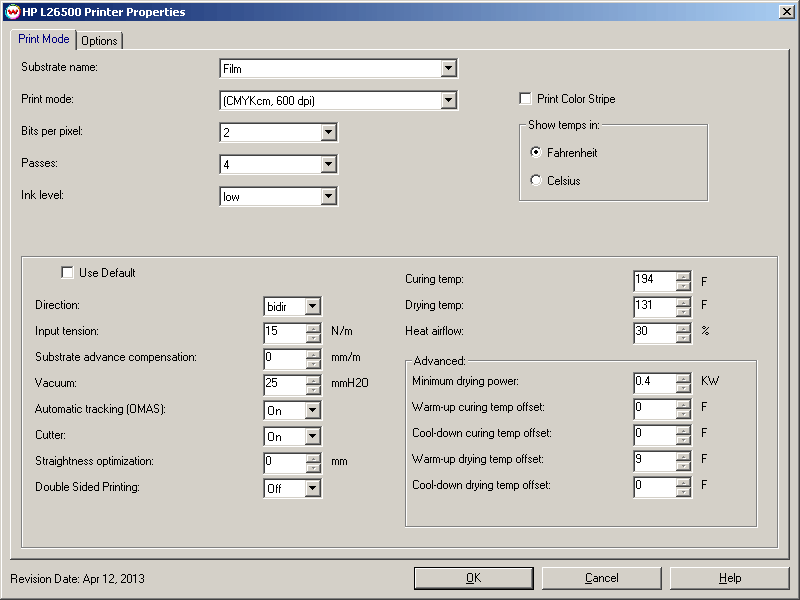Decrease Input tension with the down arrow

coord(313,337)
